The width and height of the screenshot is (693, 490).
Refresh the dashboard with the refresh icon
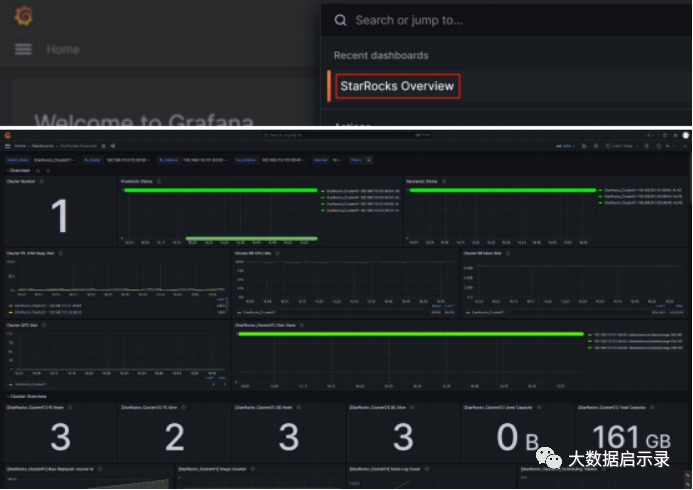click(x=659, y=146)
